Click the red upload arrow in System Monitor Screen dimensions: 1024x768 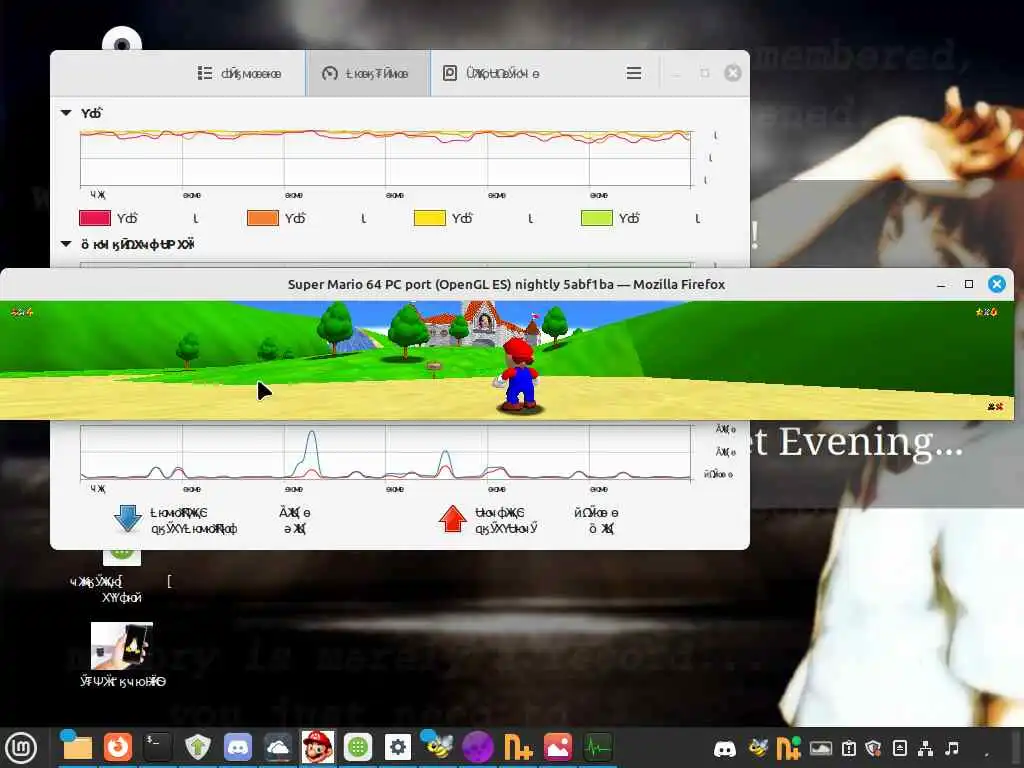(453, 519)
